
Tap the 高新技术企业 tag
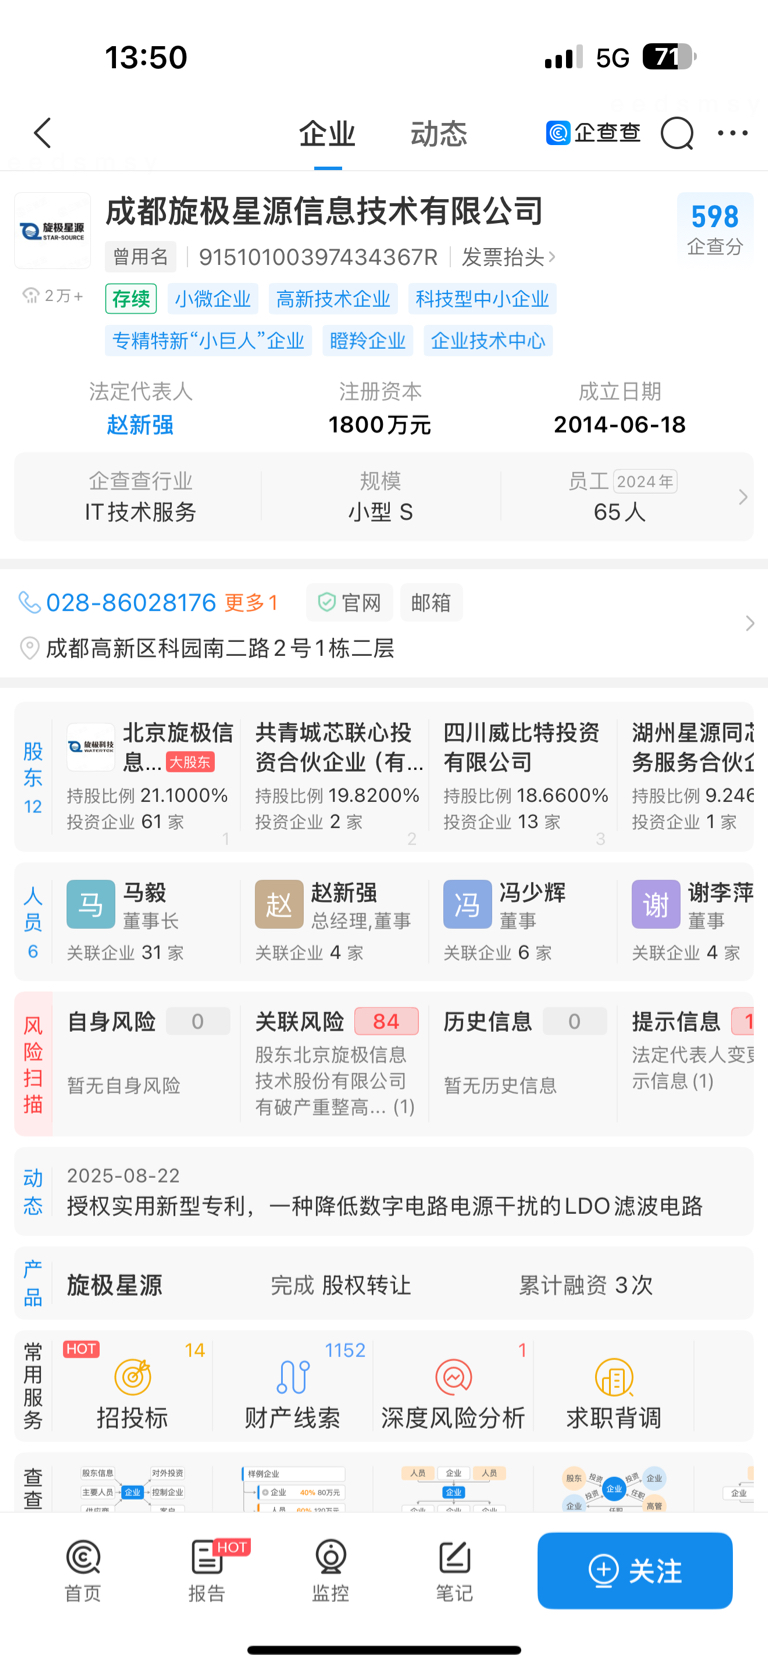pyautogui.click(x=333, y=299)
